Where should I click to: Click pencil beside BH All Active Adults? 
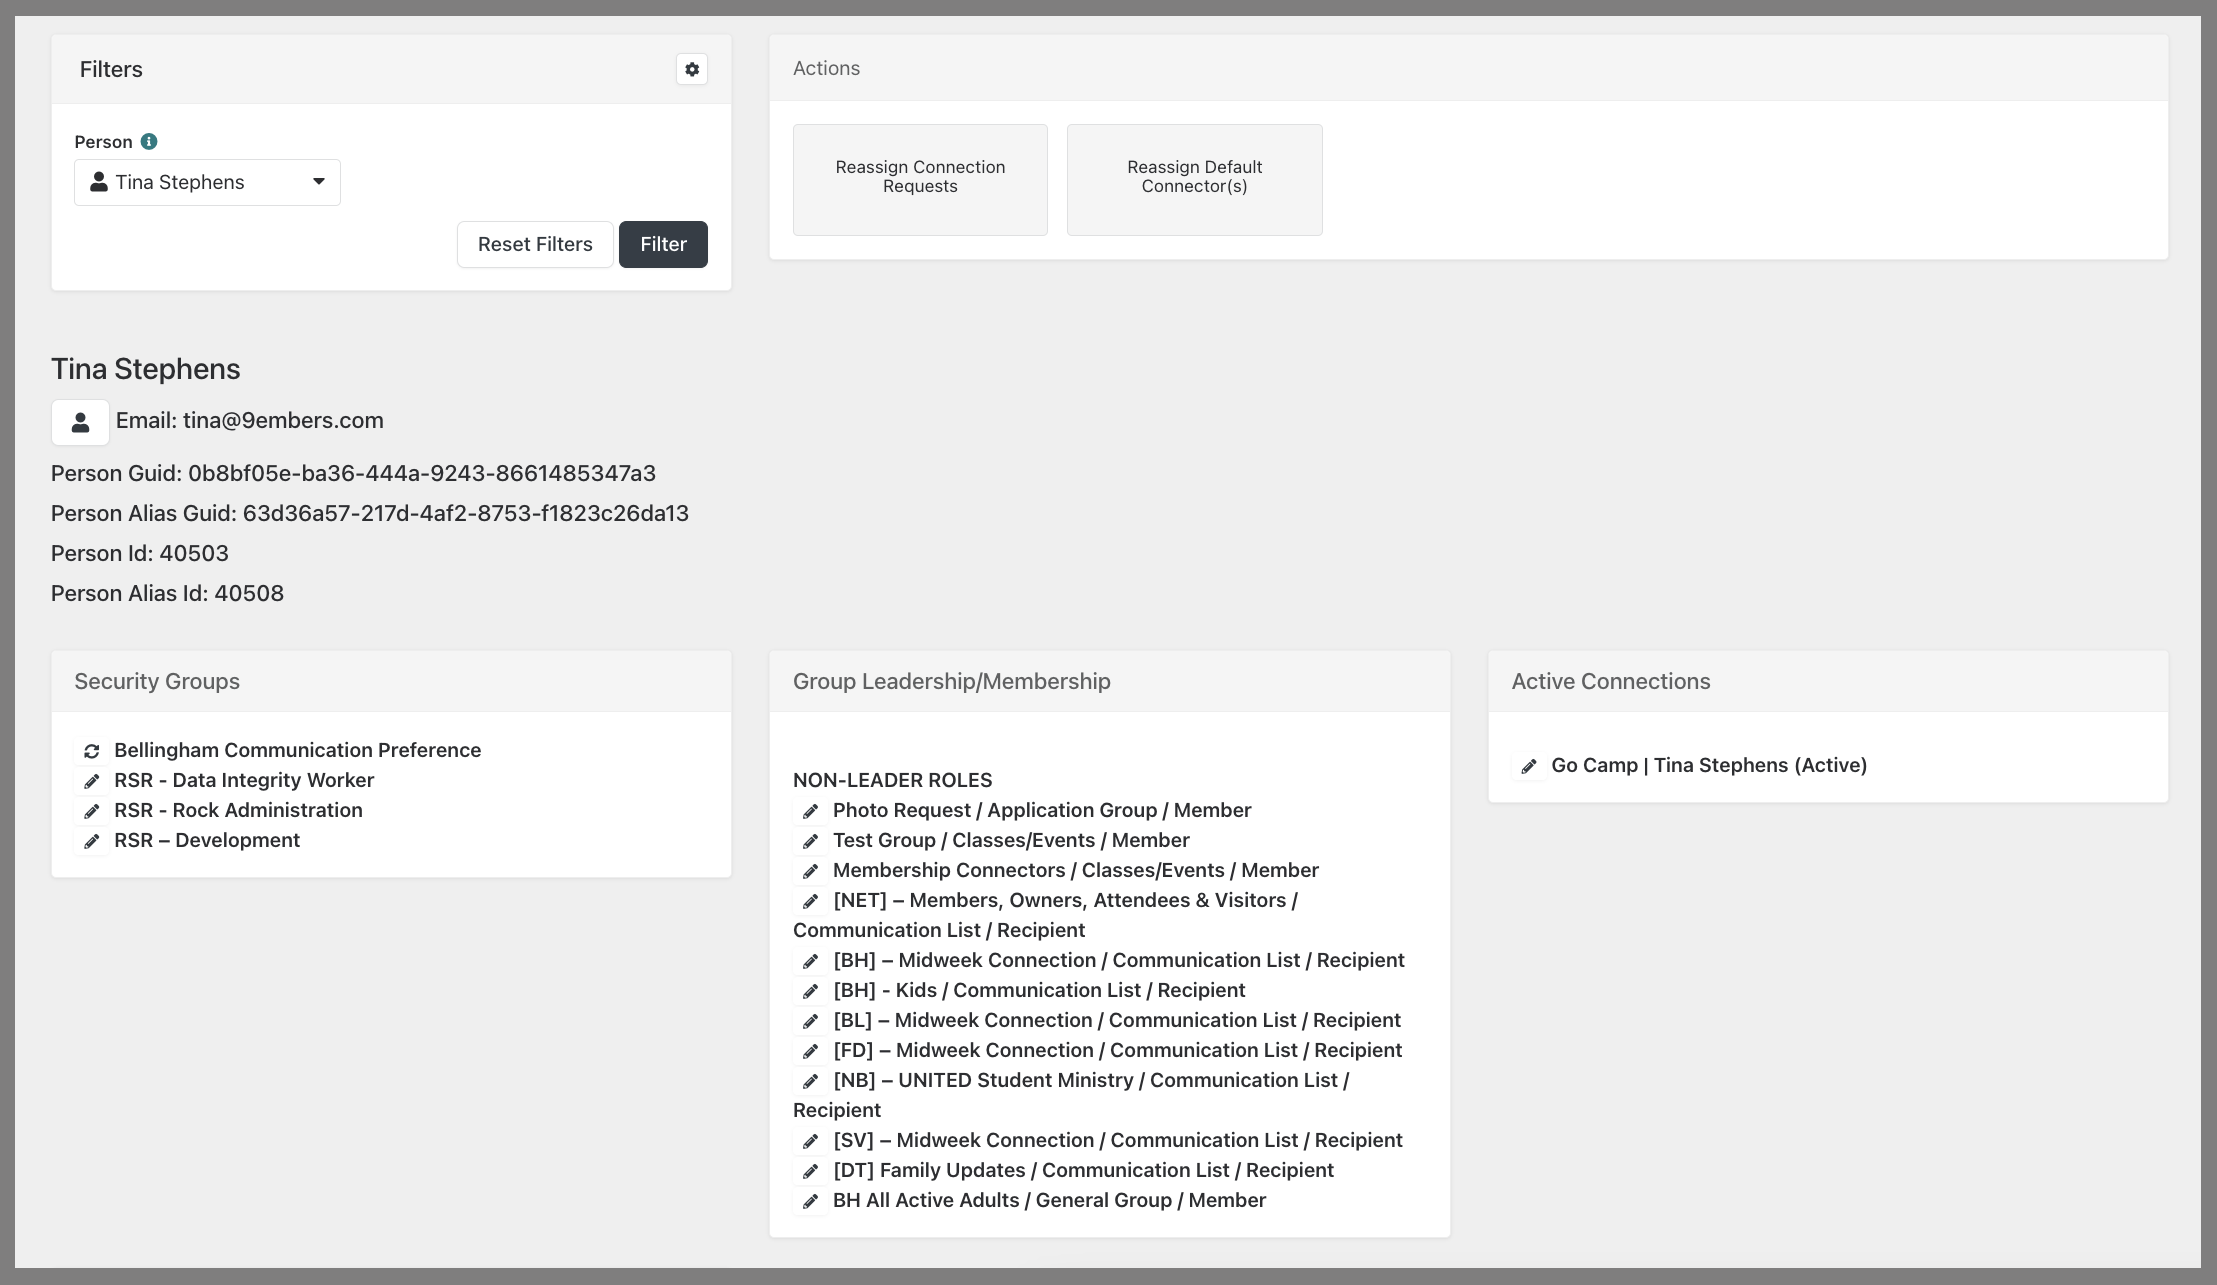click(810, 1201)
